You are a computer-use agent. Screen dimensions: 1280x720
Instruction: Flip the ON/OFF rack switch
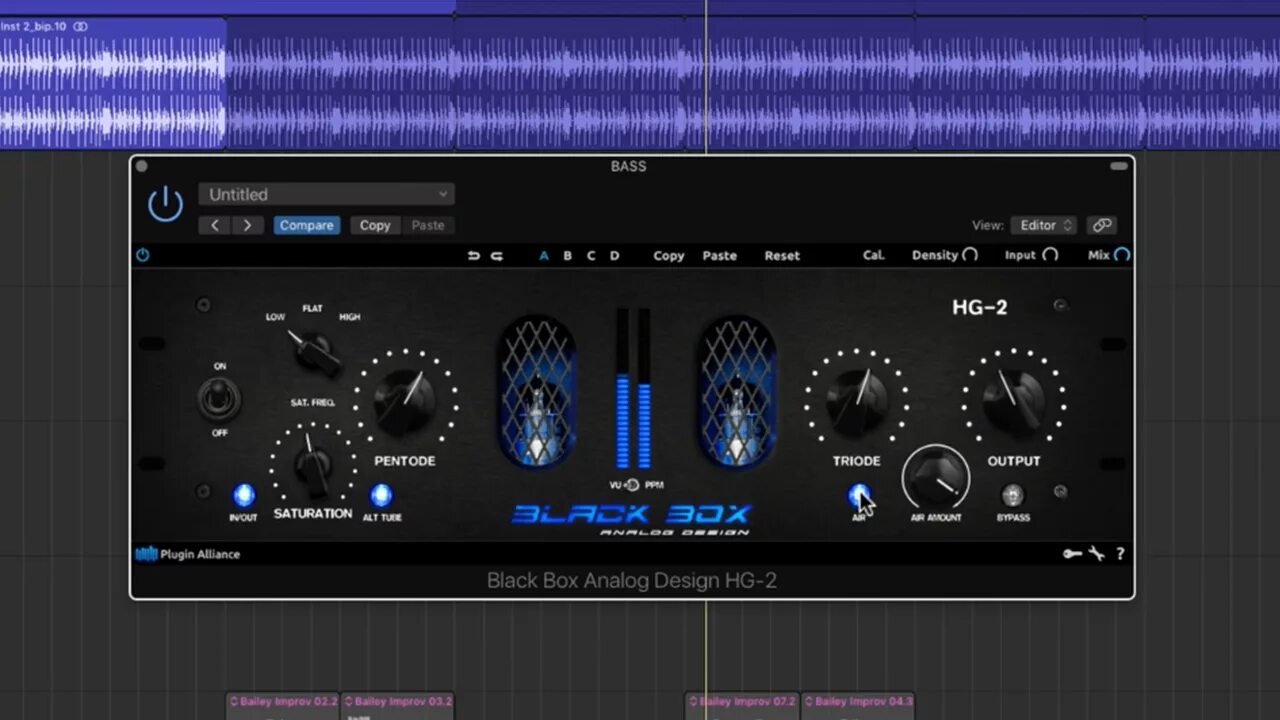pyautogui.click(x=220, y=400)
